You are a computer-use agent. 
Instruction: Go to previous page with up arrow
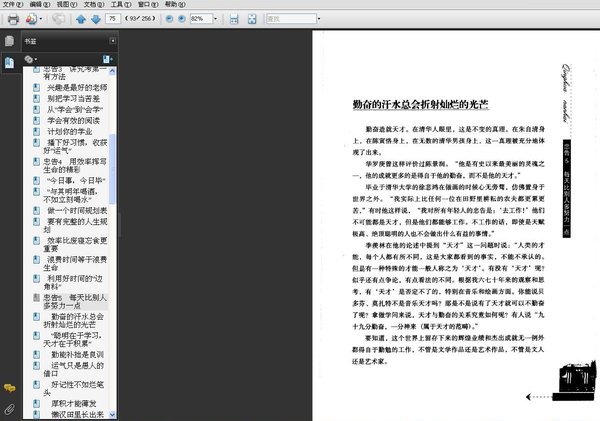click(x=81, y=19)
